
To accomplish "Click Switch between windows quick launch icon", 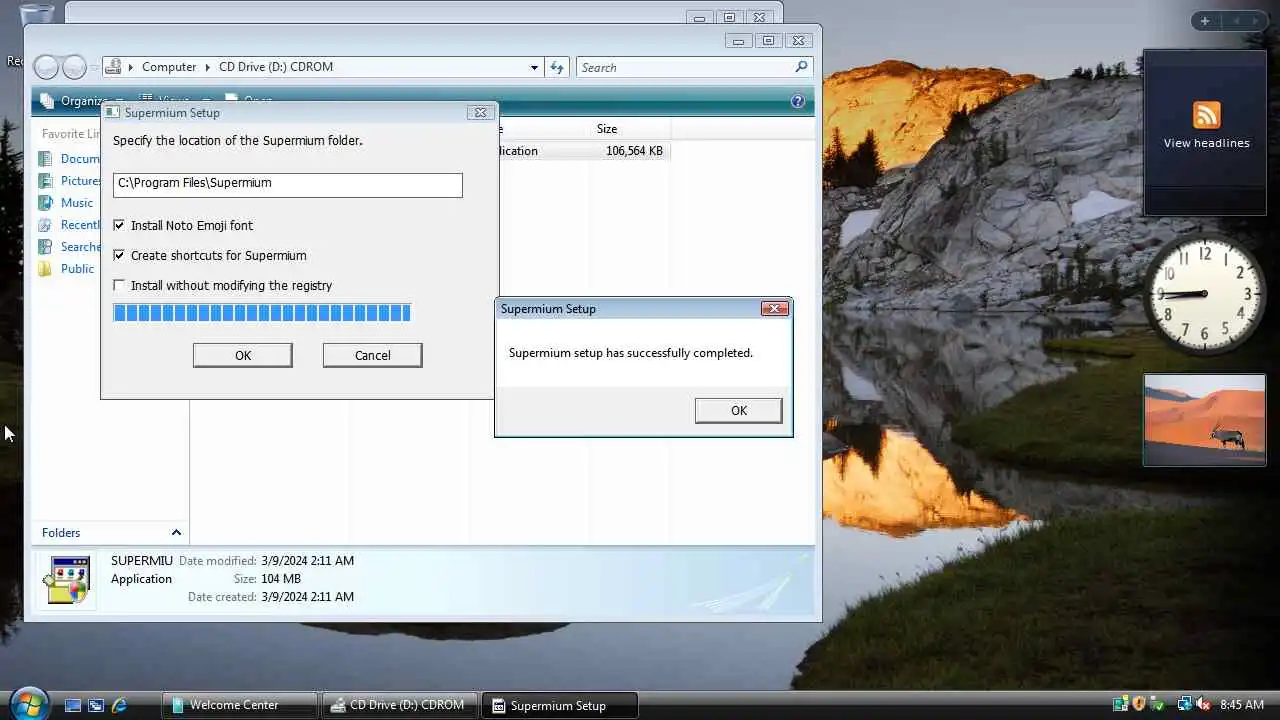I will pos(96,705).
